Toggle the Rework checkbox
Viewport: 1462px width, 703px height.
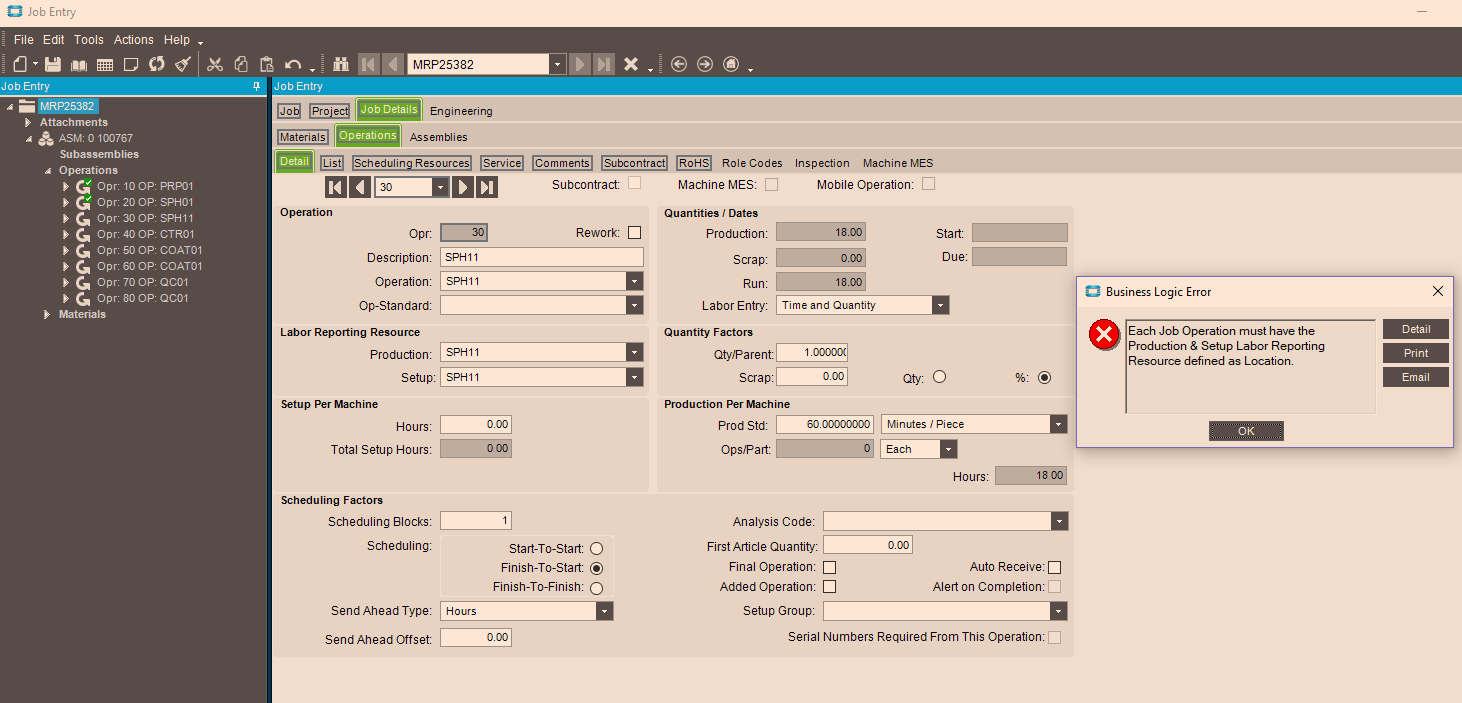click(634, 233)
